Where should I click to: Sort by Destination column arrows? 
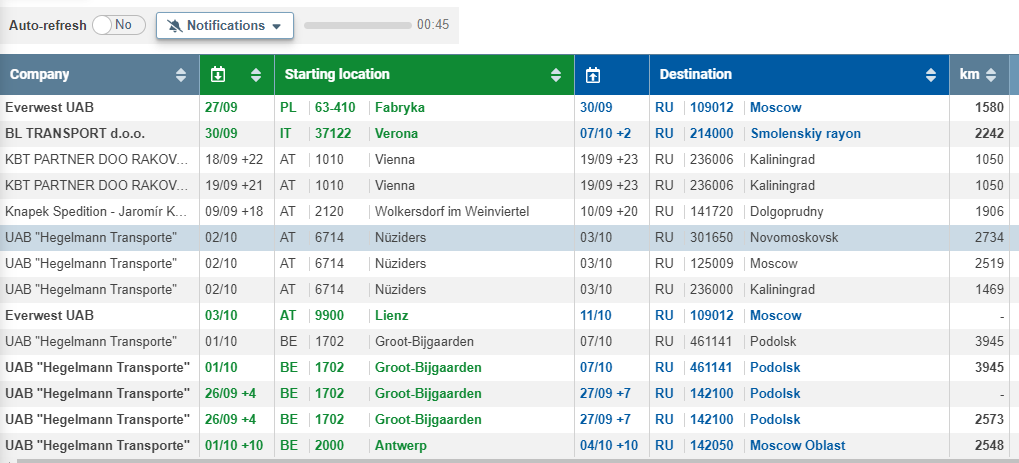[x=931, y=75]
